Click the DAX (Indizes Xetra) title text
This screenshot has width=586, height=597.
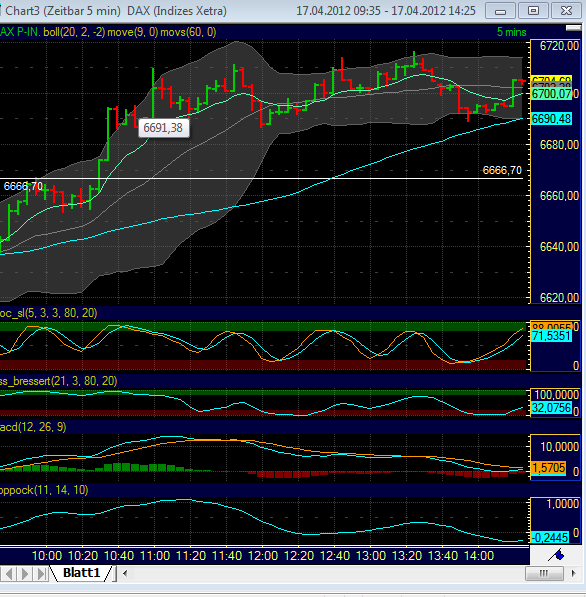(177, 11)
